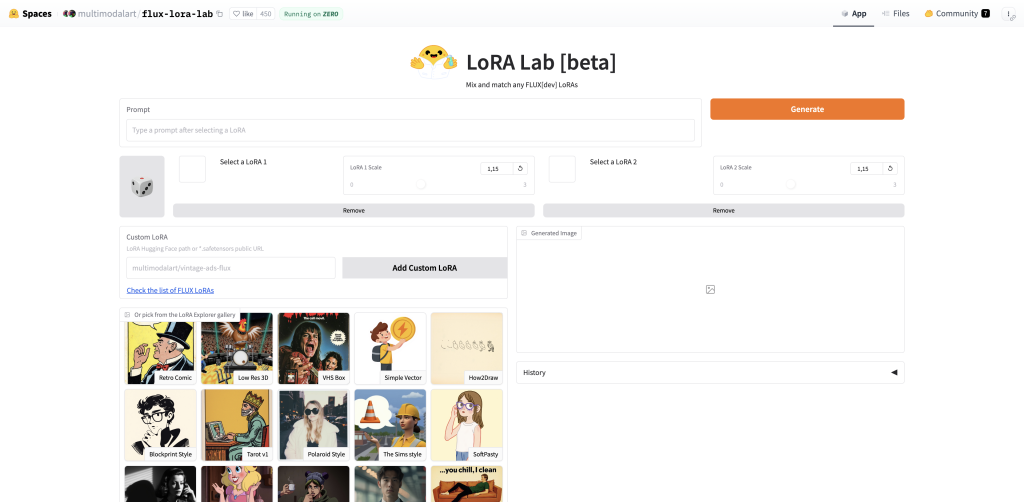Remove the selected LoRA 2
The width and height of the screenshot is (1024, 502).
coord(724,210)
